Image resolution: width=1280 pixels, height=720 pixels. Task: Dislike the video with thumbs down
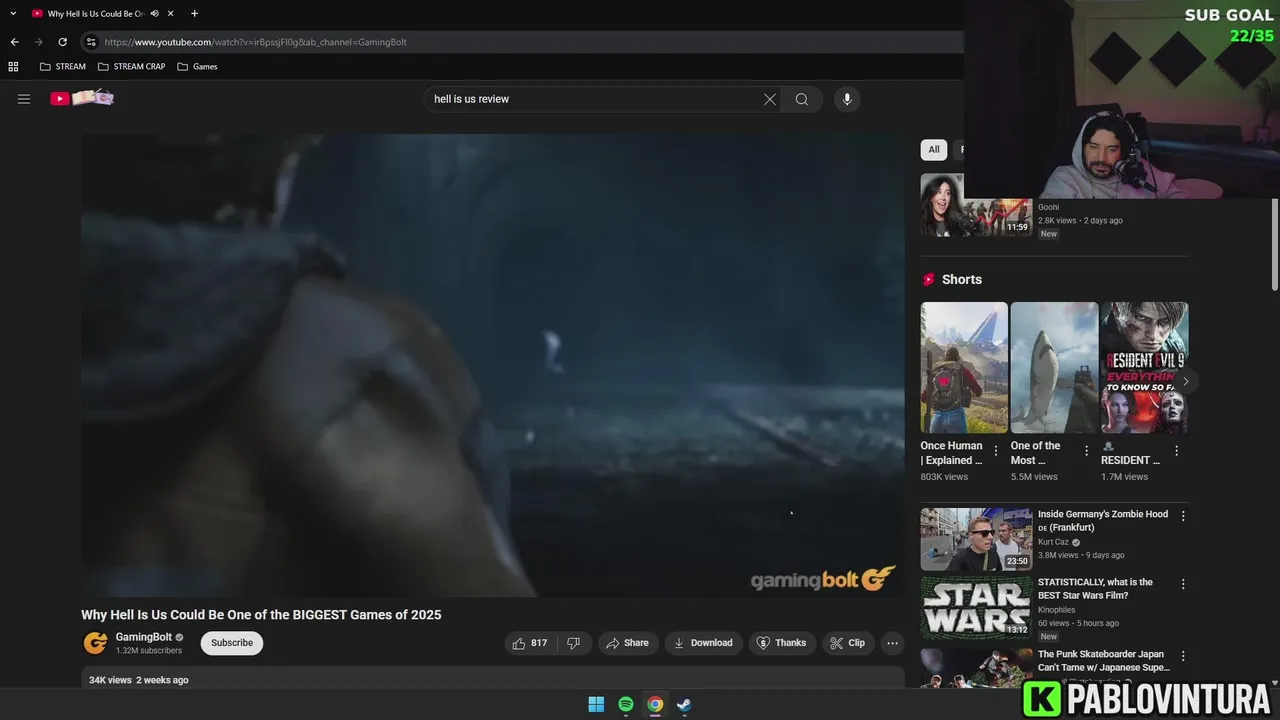(574, 643)
